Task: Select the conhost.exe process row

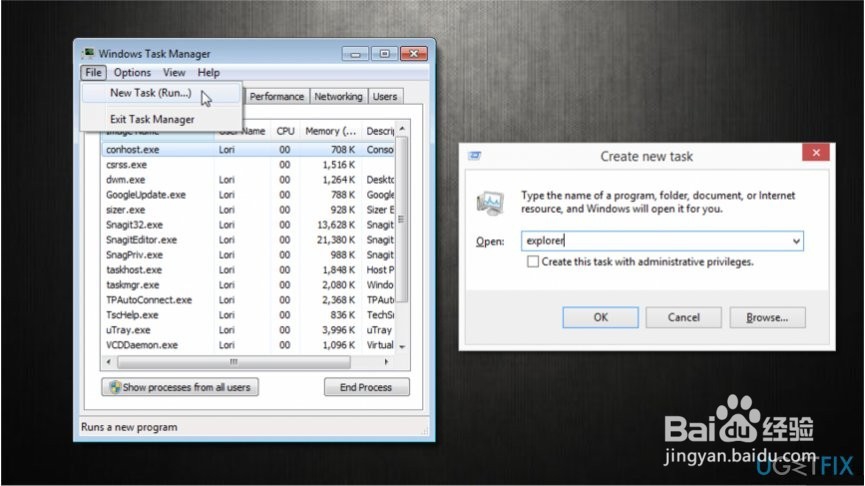Action: (248, 149)
